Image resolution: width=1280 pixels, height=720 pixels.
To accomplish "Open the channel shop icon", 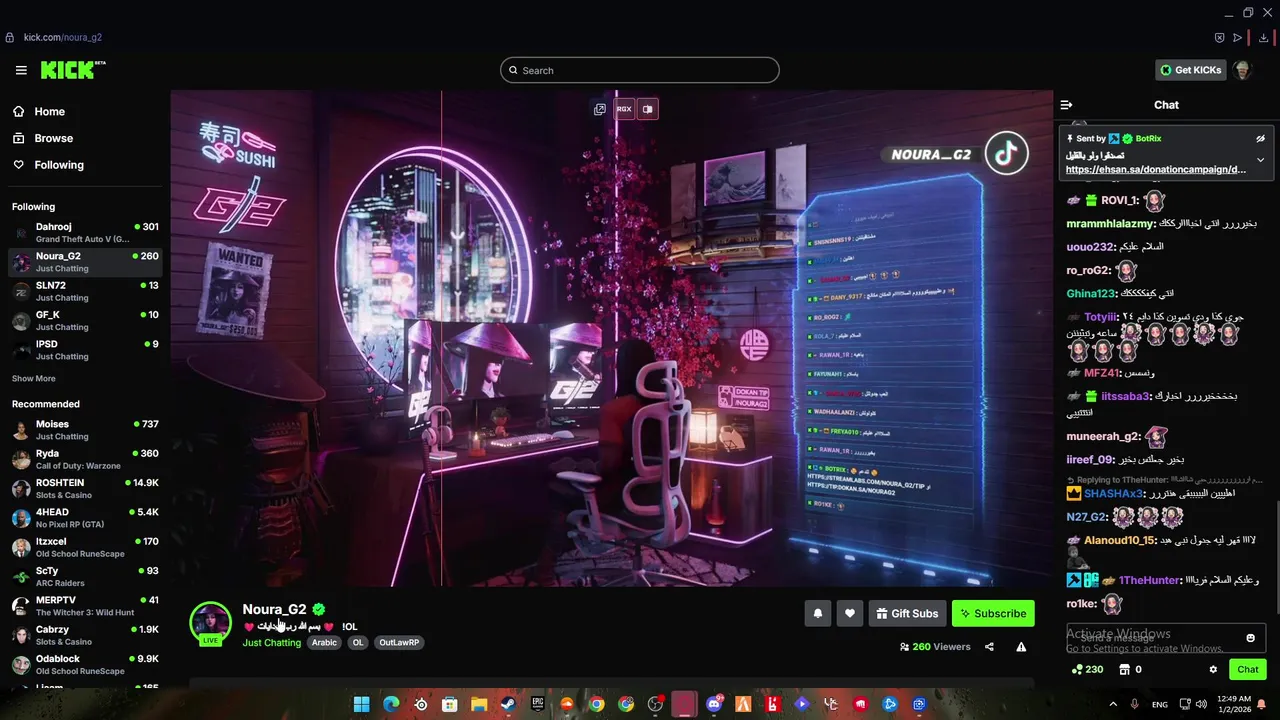I will click(x=1124, y=670).
